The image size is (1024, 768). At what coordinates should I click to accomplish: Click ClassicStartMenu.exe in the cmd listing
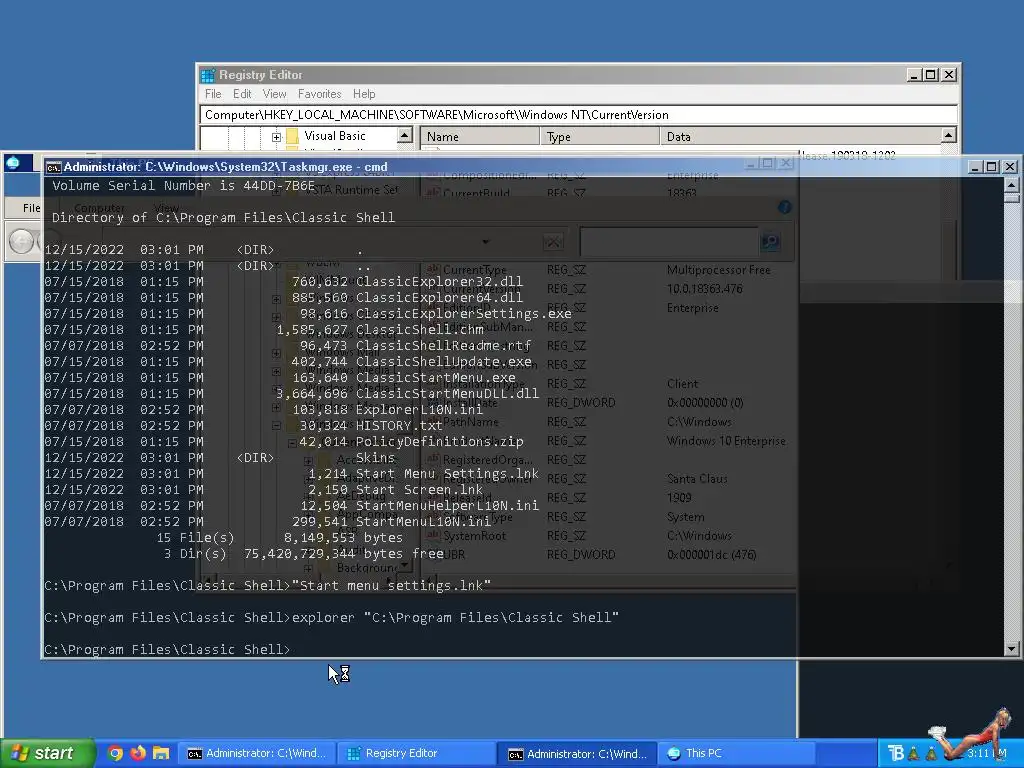pos(435,377)
